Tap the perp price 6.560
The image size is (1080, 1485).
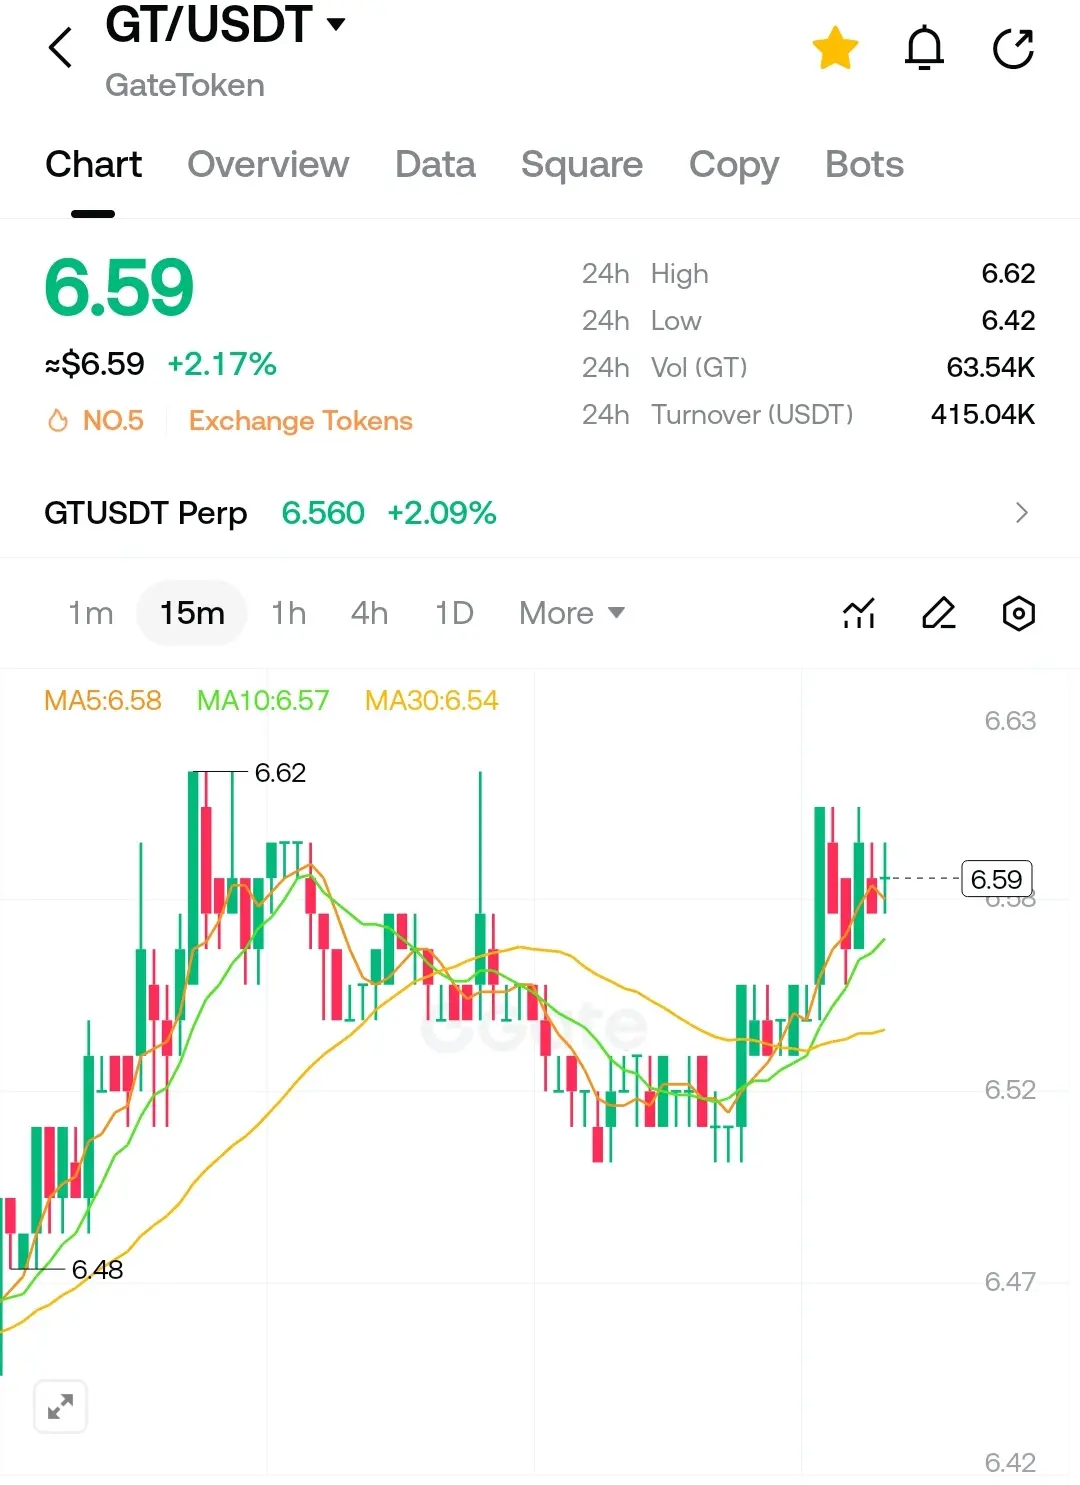click(323, 513)
